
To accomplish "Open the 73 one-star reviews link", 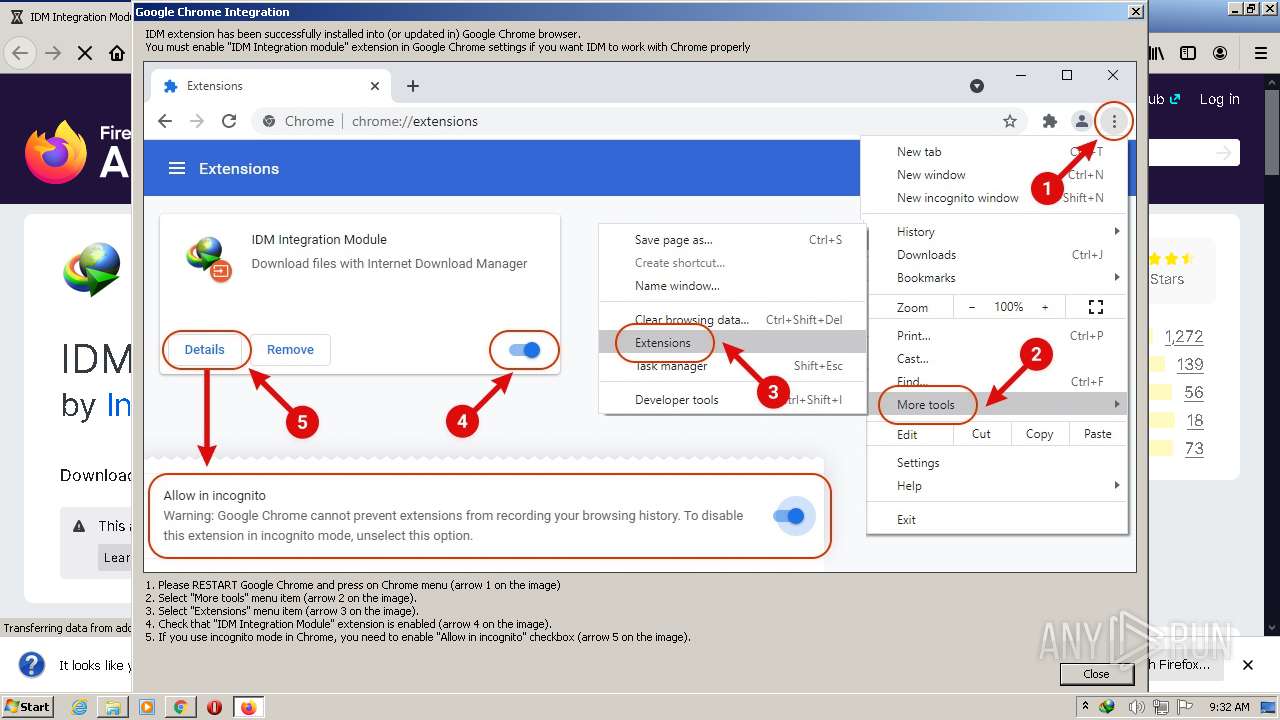I will pos(1194,448).
